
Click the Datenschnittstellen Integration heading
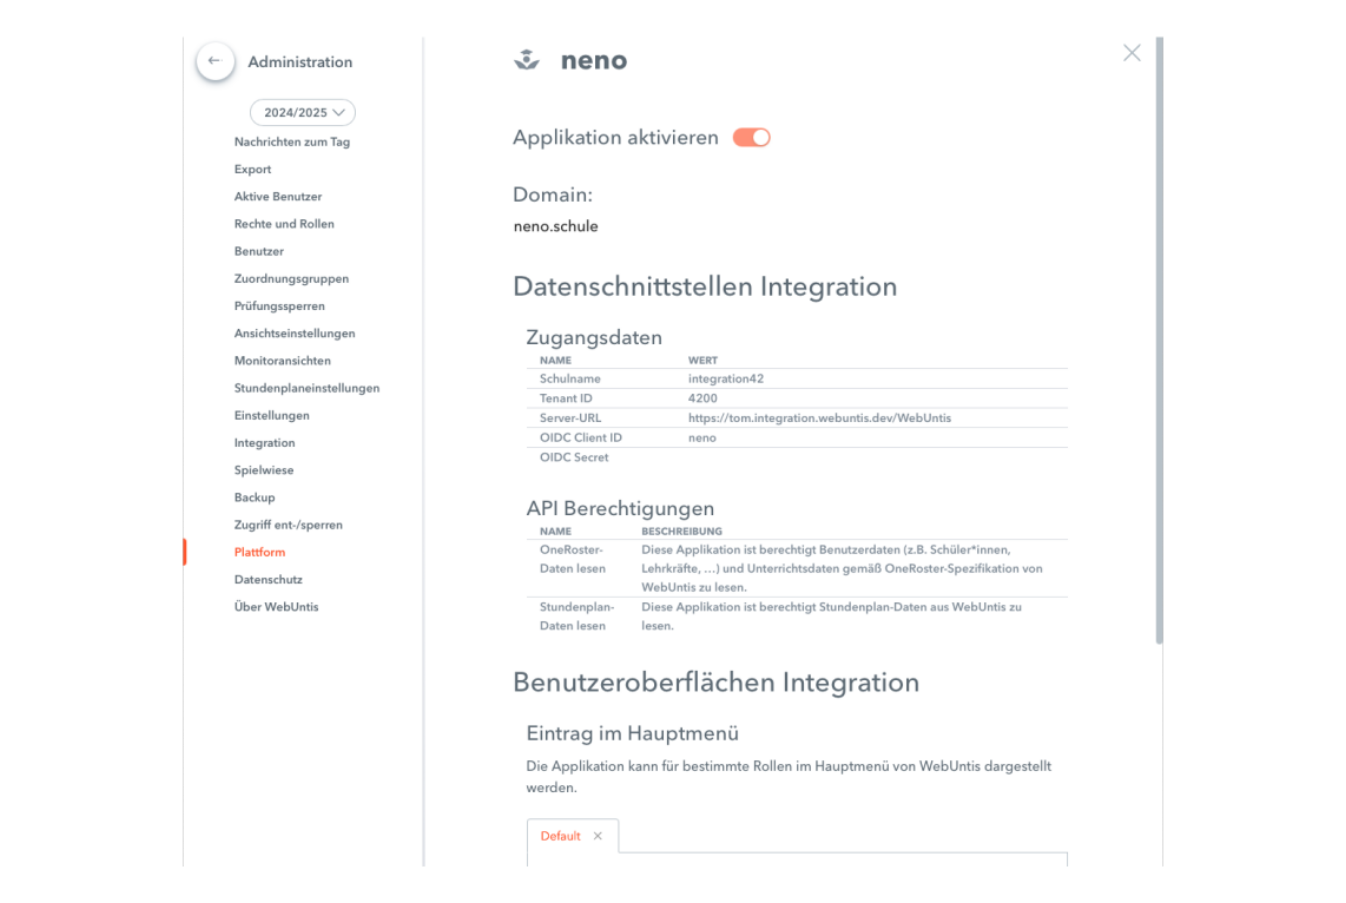point(705,287)
